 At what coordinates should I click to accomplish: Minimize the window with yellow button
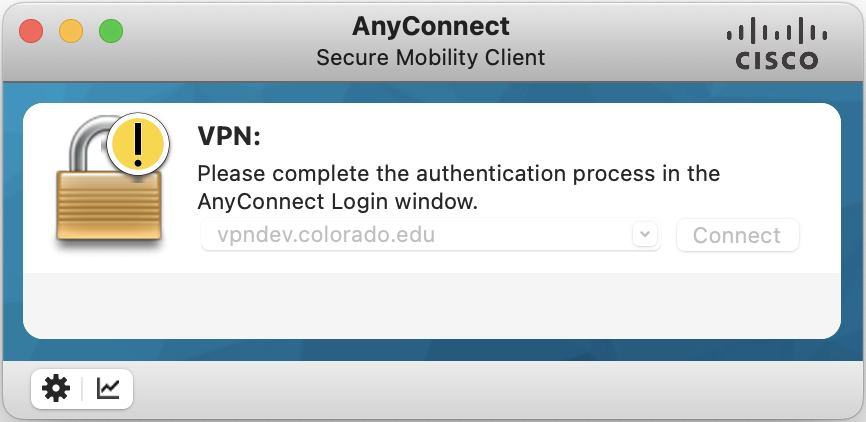[71, 31]
